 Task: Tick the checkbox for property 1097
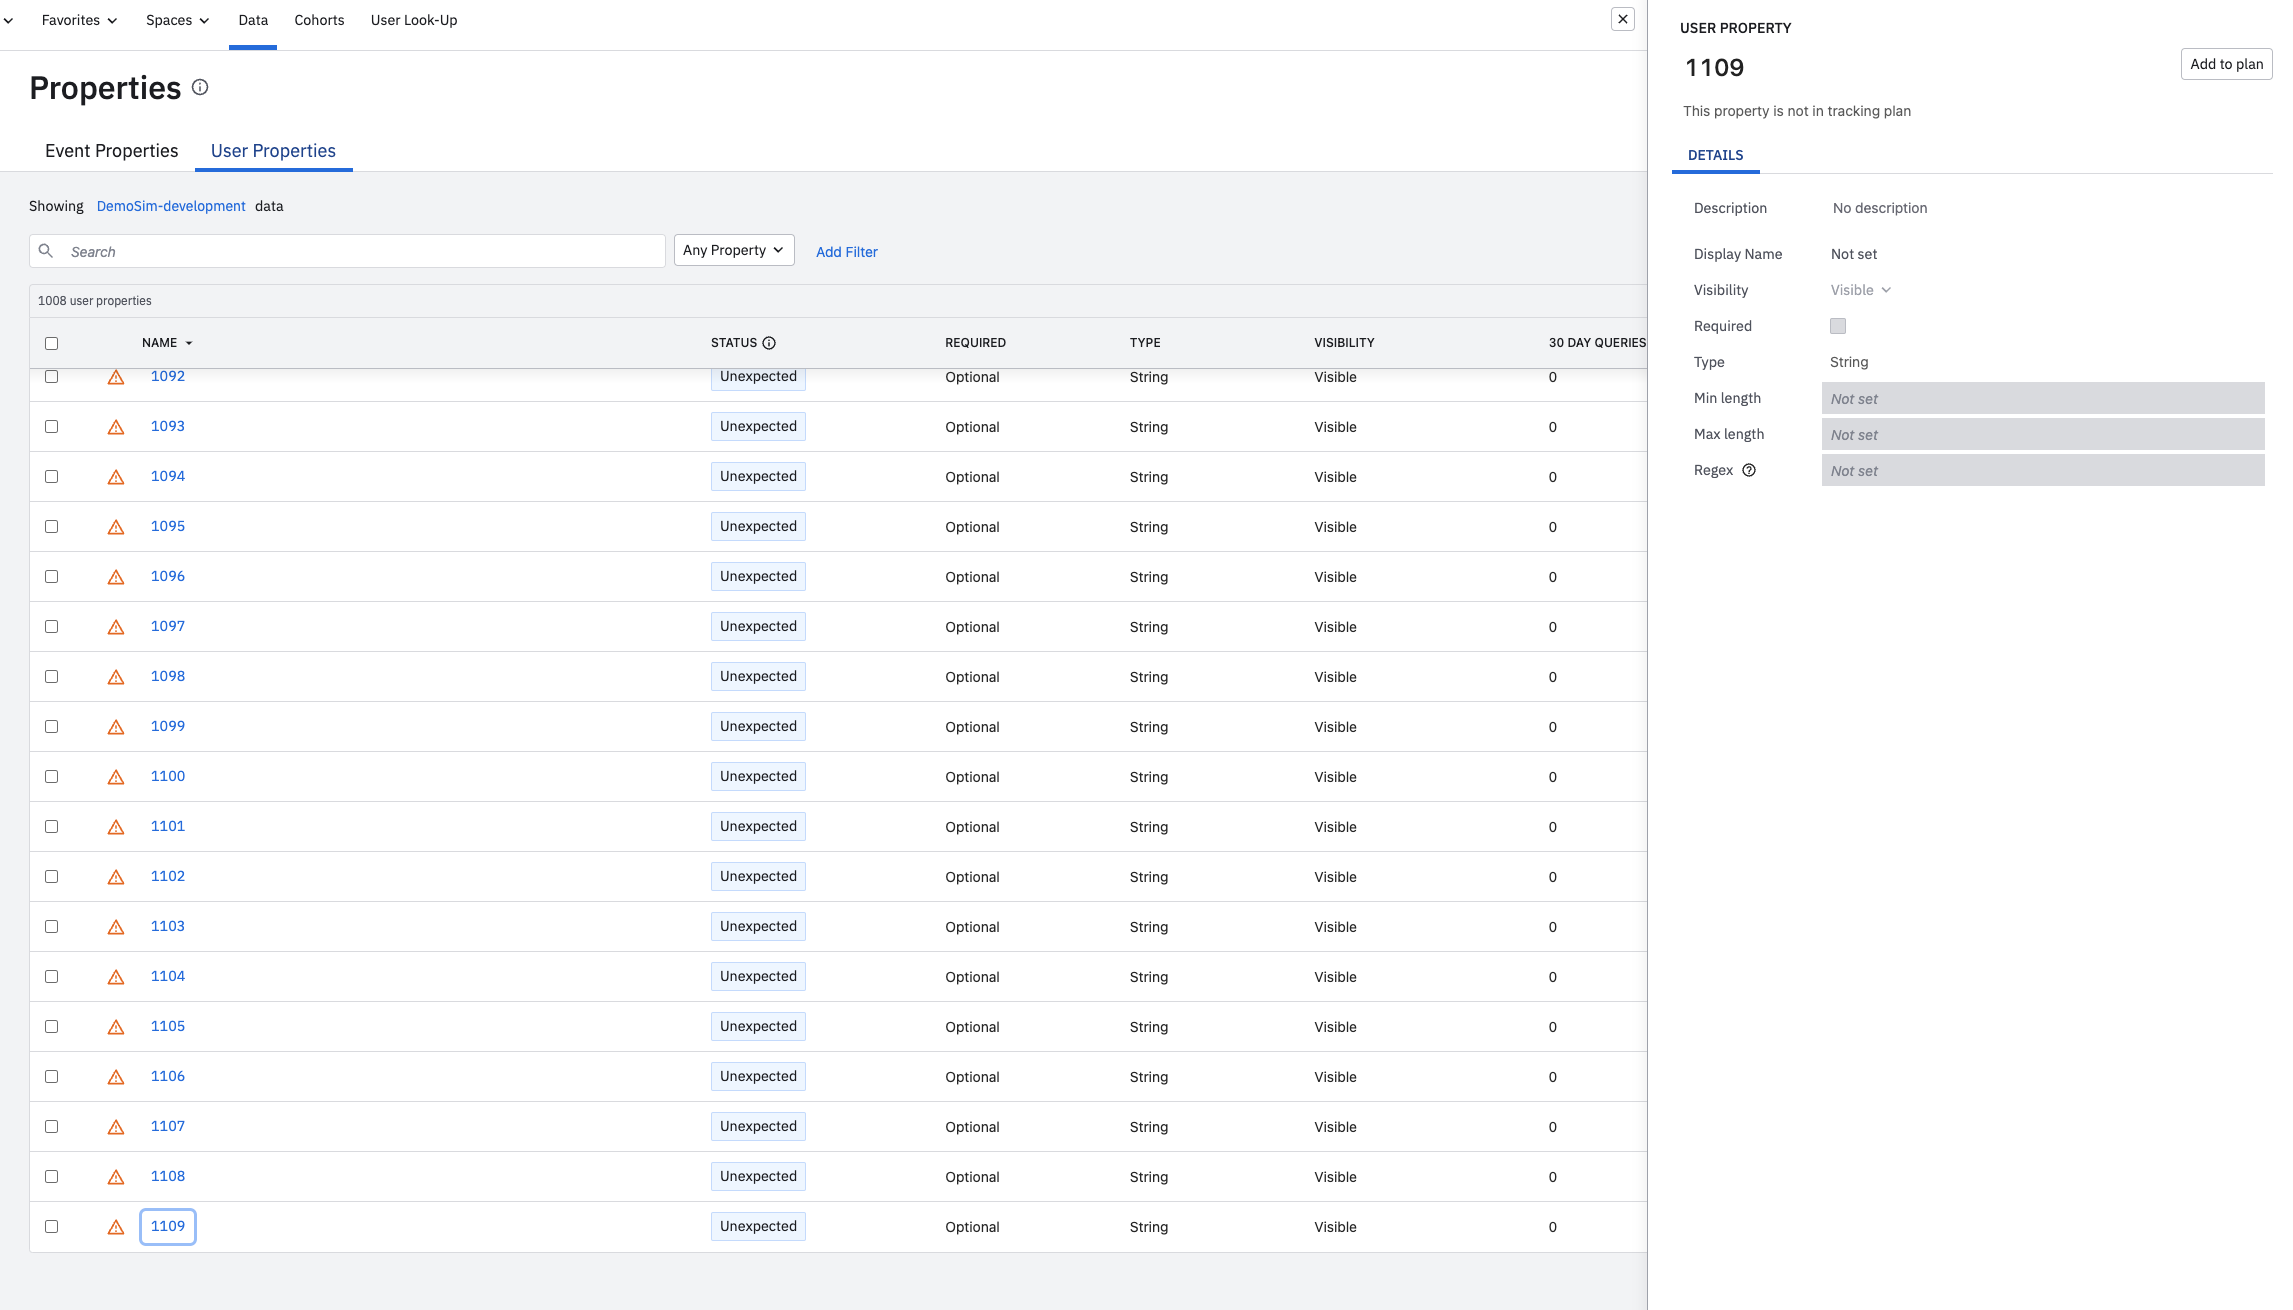pos(52,627)
